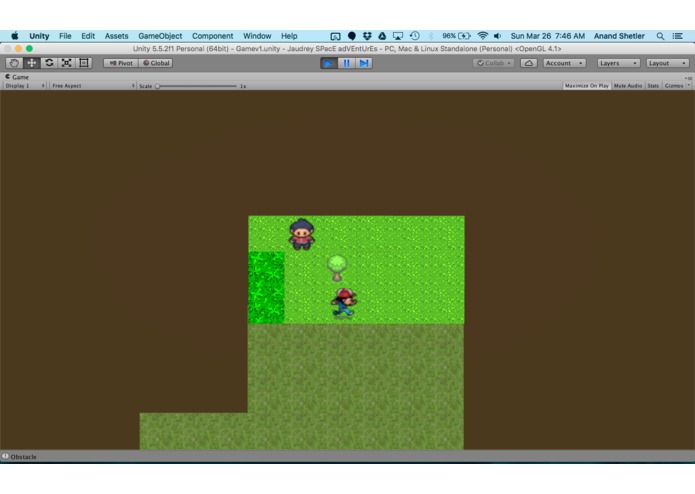Toggle Mute Audio
The height and width of the screenshot is (494, 695).
pyautogui.click(x=628, y=86)
